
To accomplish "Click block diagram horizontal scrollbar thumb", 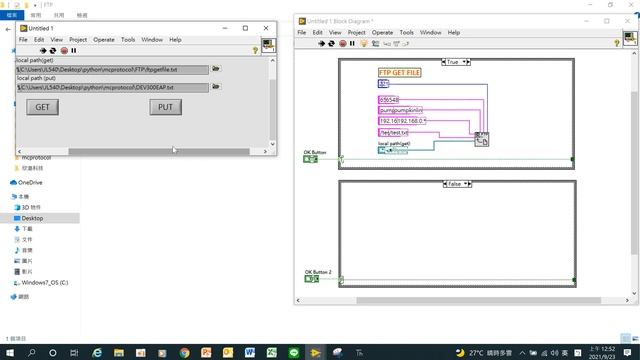I will [478, 300].
